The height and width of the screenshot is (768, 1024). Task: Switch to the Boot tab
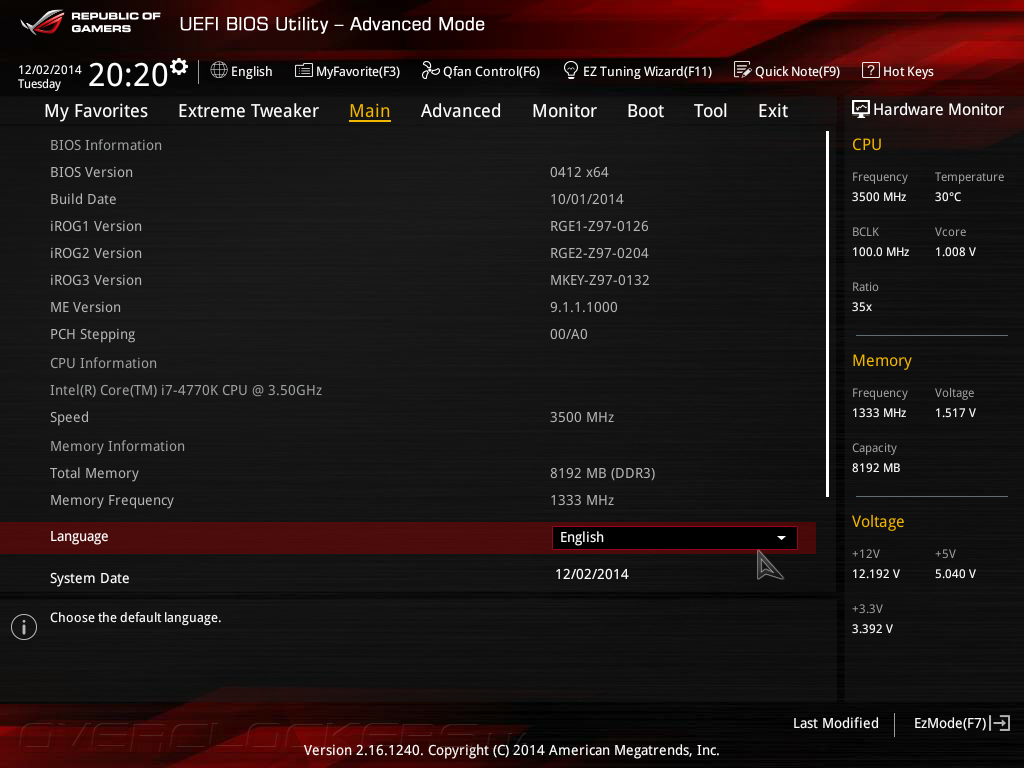coord(645,111)
